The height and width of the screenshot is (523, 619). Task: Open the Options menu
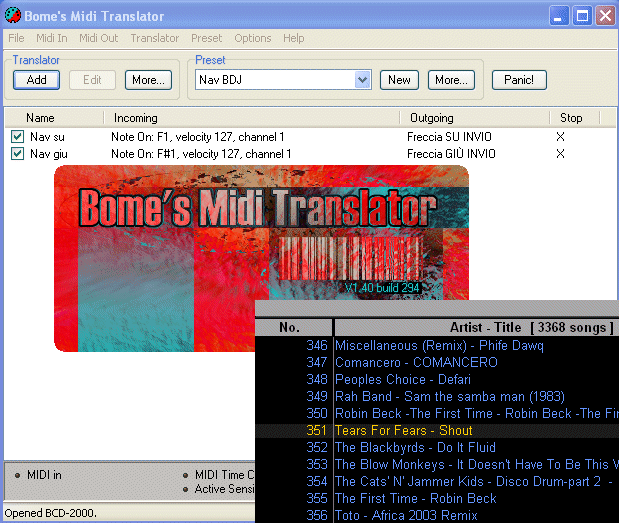click(253, 38)
